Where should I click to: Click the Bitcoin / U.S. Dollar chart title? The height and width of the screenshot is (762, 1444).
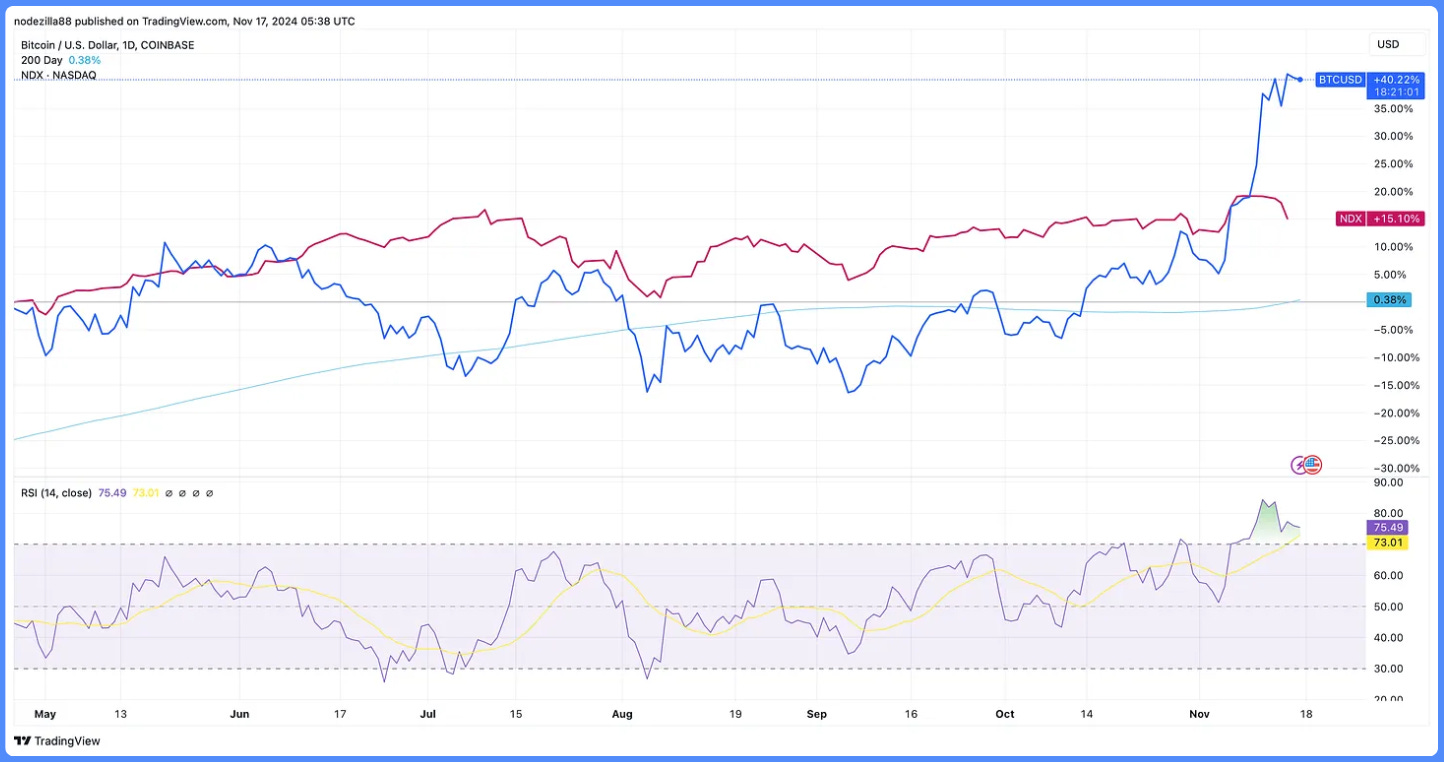point(108,45)
